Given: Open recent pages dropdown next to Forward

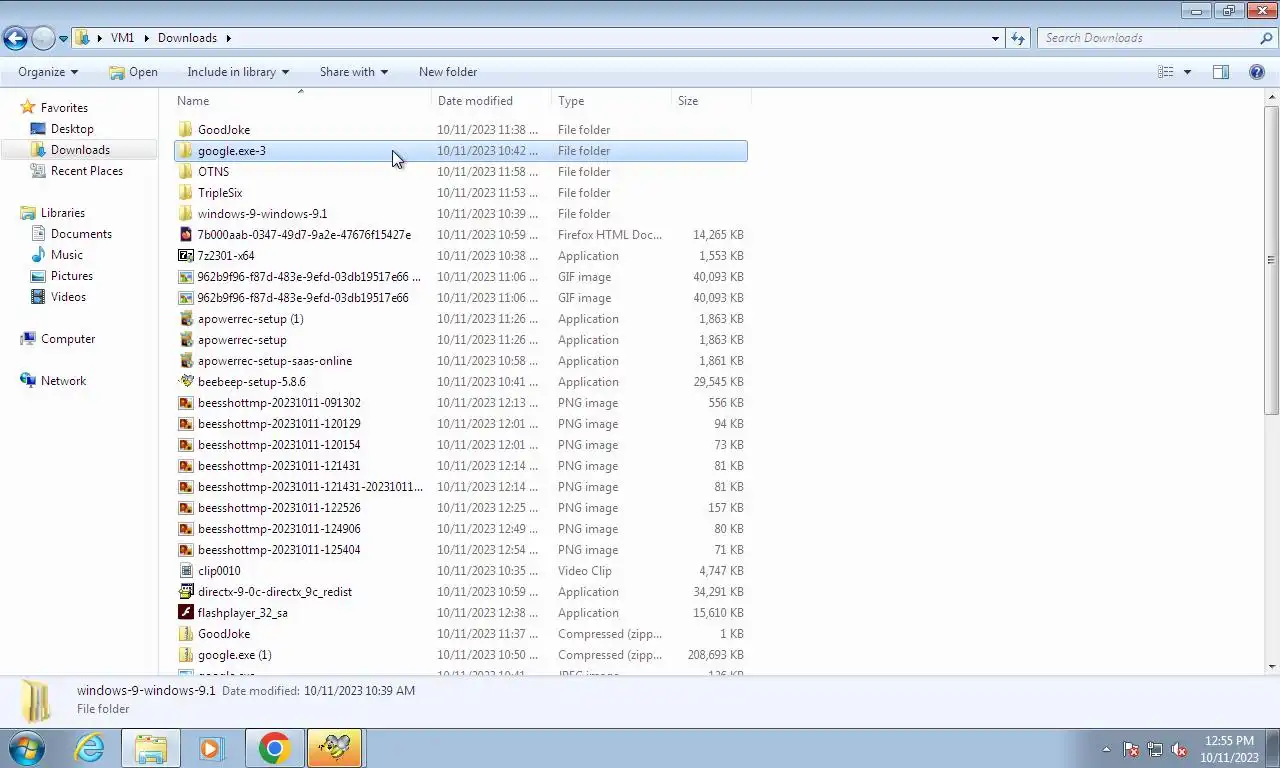Looking at the screenshot, I should coord(63,39).
